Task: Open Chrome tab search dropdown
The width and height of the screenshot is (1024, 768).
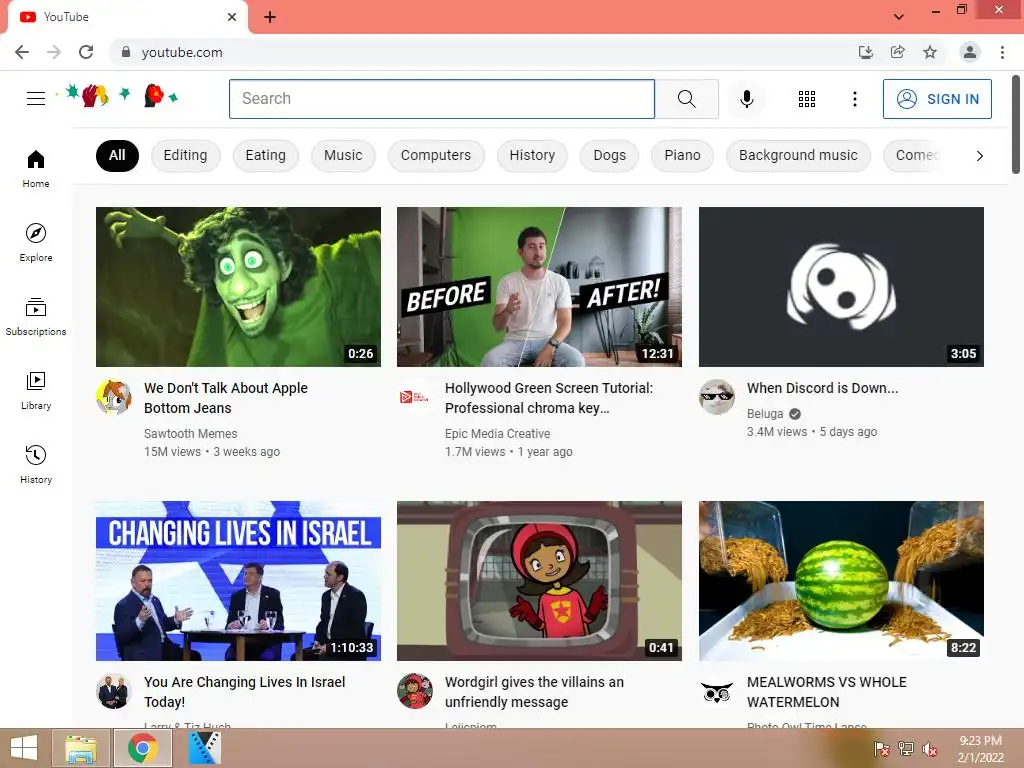Action: (x=899, y=17)
